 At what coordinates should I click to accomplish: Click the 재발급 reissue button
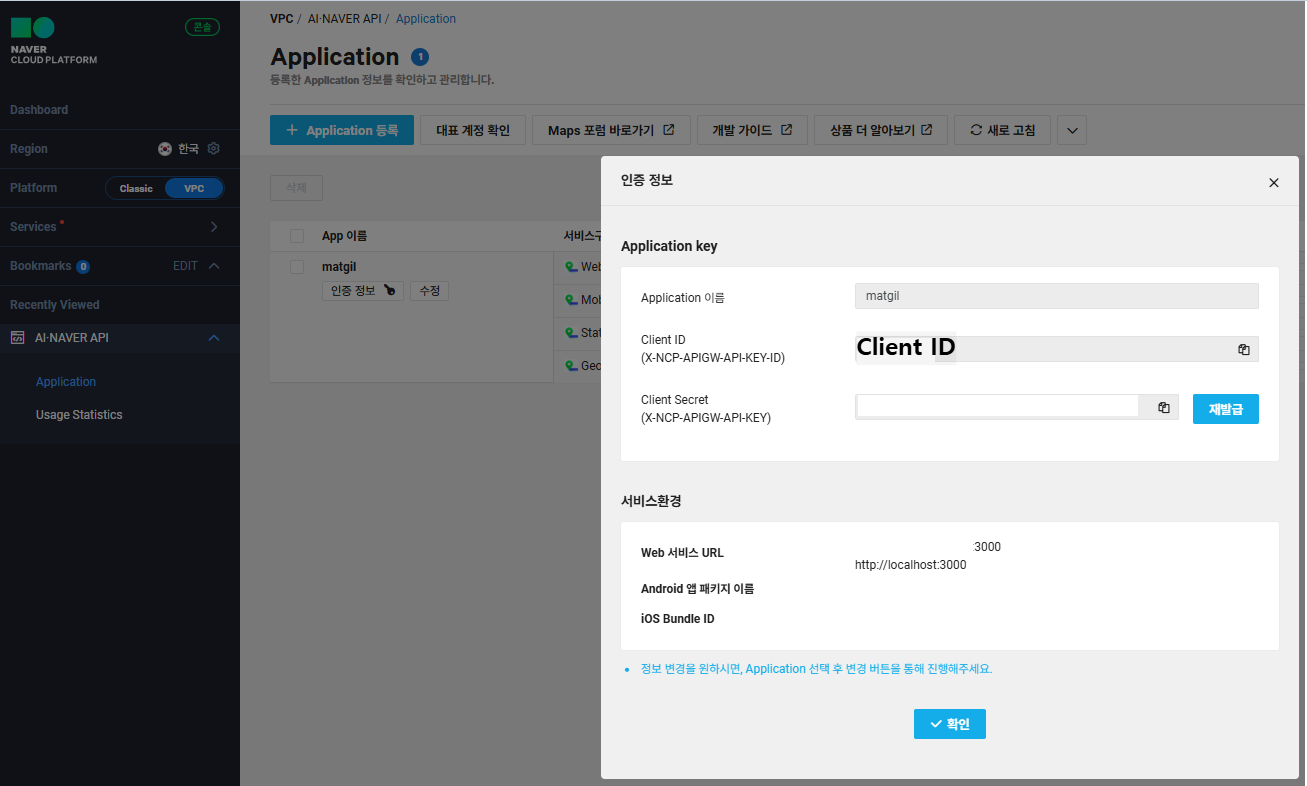click(1226, 409)
